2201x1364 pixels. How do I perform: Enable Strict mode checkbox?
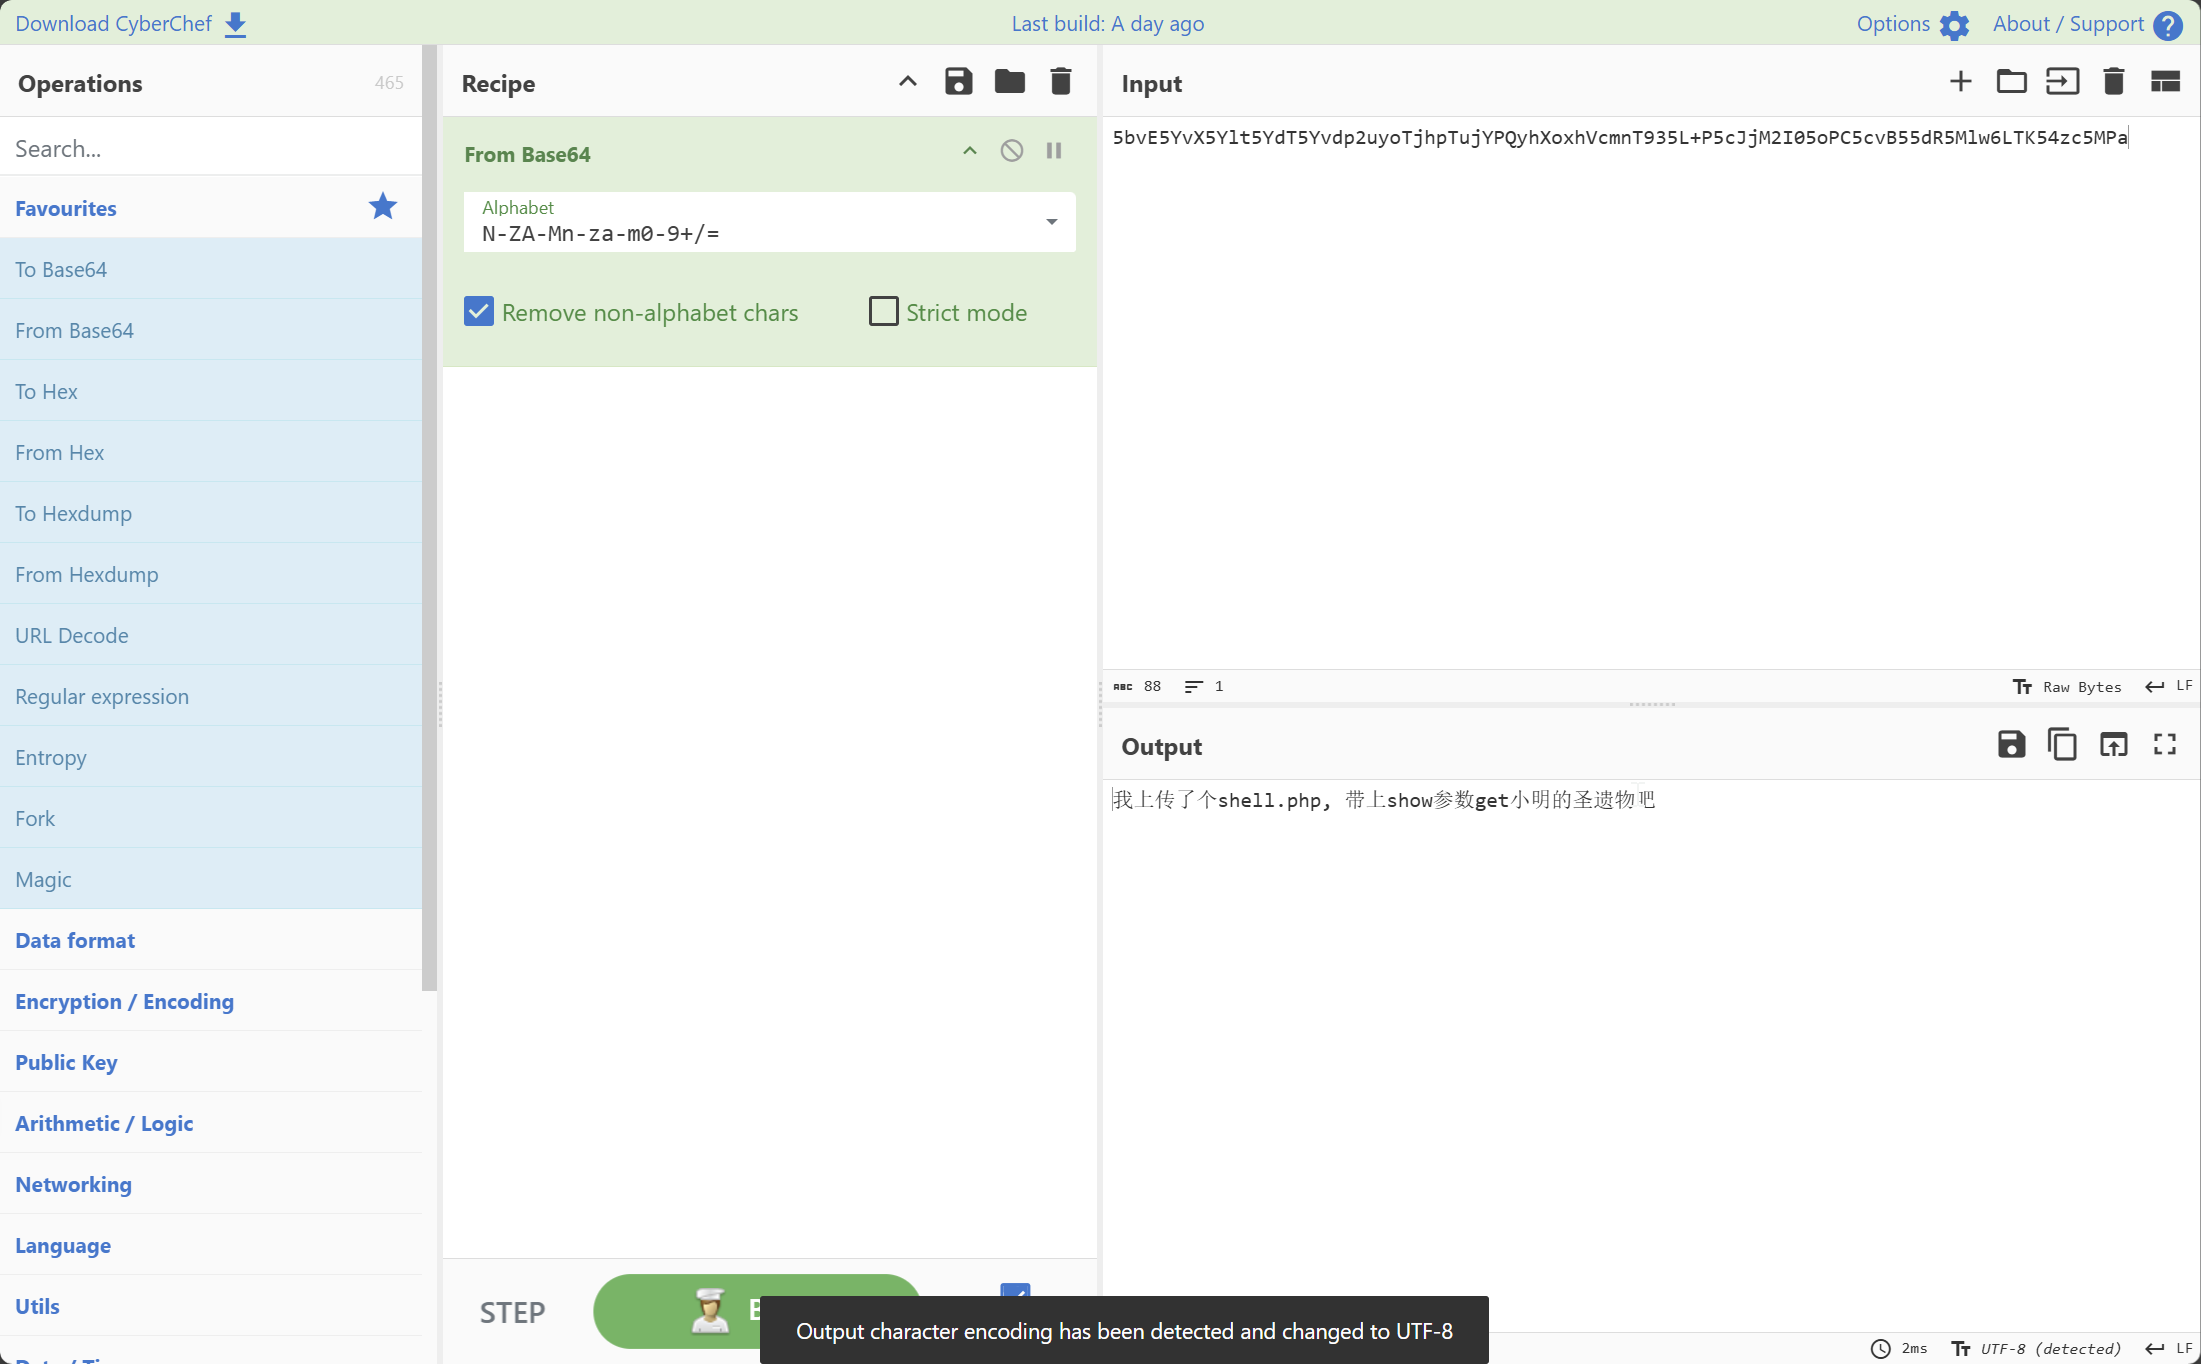click(884, 312)
